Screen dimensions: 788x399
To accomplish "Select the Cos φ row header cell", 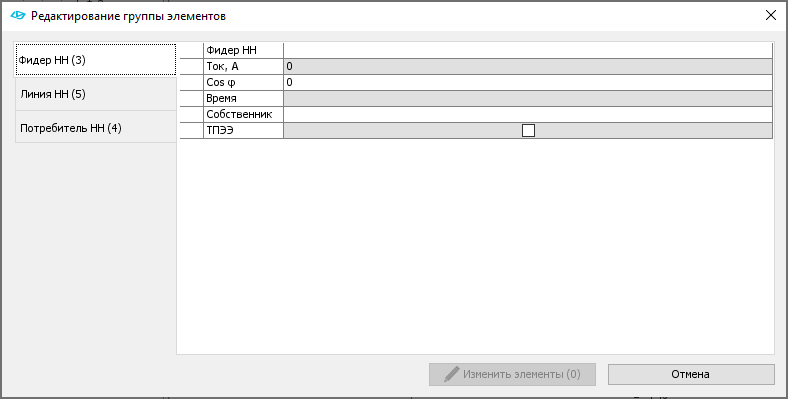I will [x=191, y=82].
